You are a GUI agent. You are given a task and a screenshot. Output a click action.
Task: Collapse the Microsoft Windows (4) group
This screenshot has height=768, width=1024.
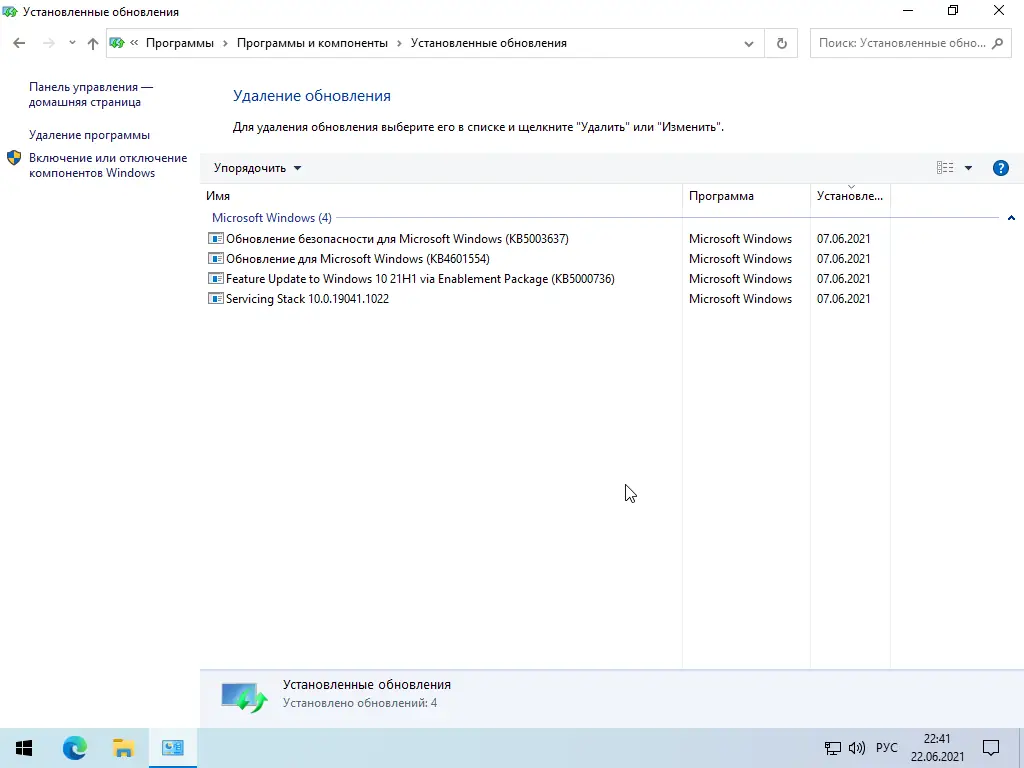pos(1011,217)
